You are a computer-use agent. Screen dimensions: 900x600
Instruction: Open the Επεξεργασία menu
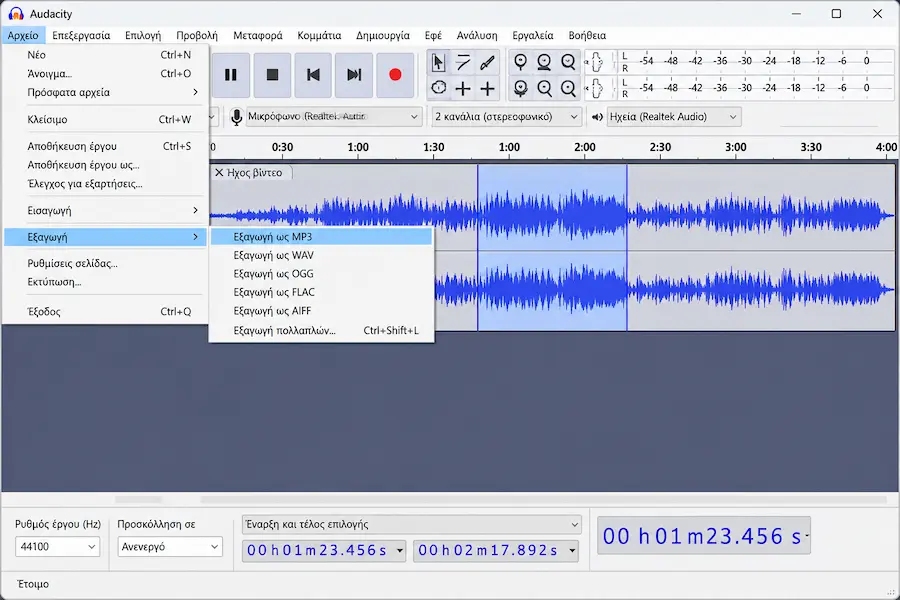click(x=81, y=36)
